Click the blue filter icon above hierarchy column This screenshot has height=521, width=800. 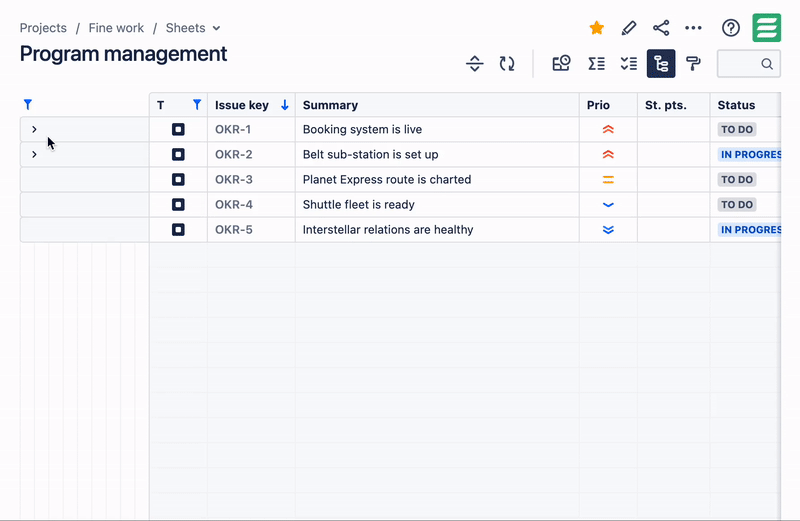pos(28,105)
